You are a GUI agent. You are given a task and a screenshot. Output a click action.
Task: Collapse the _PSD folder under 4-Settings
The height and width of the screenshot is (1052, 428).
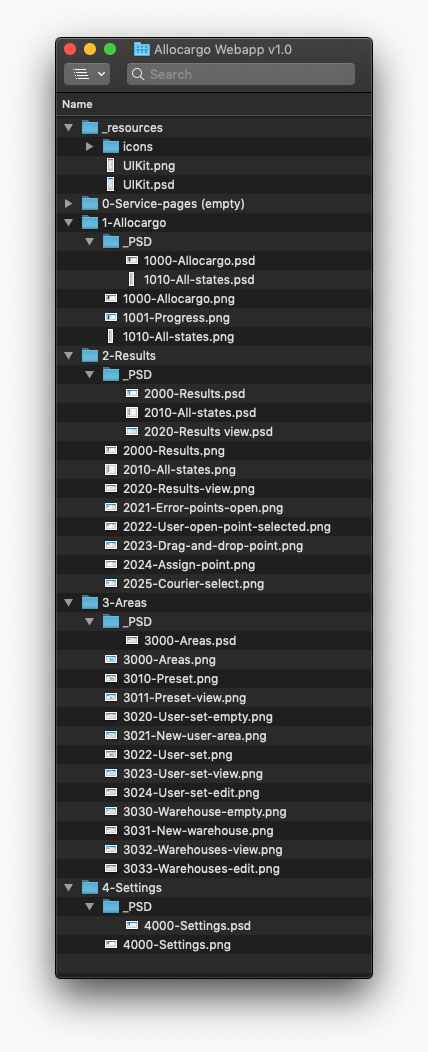(x=90, y=906)
